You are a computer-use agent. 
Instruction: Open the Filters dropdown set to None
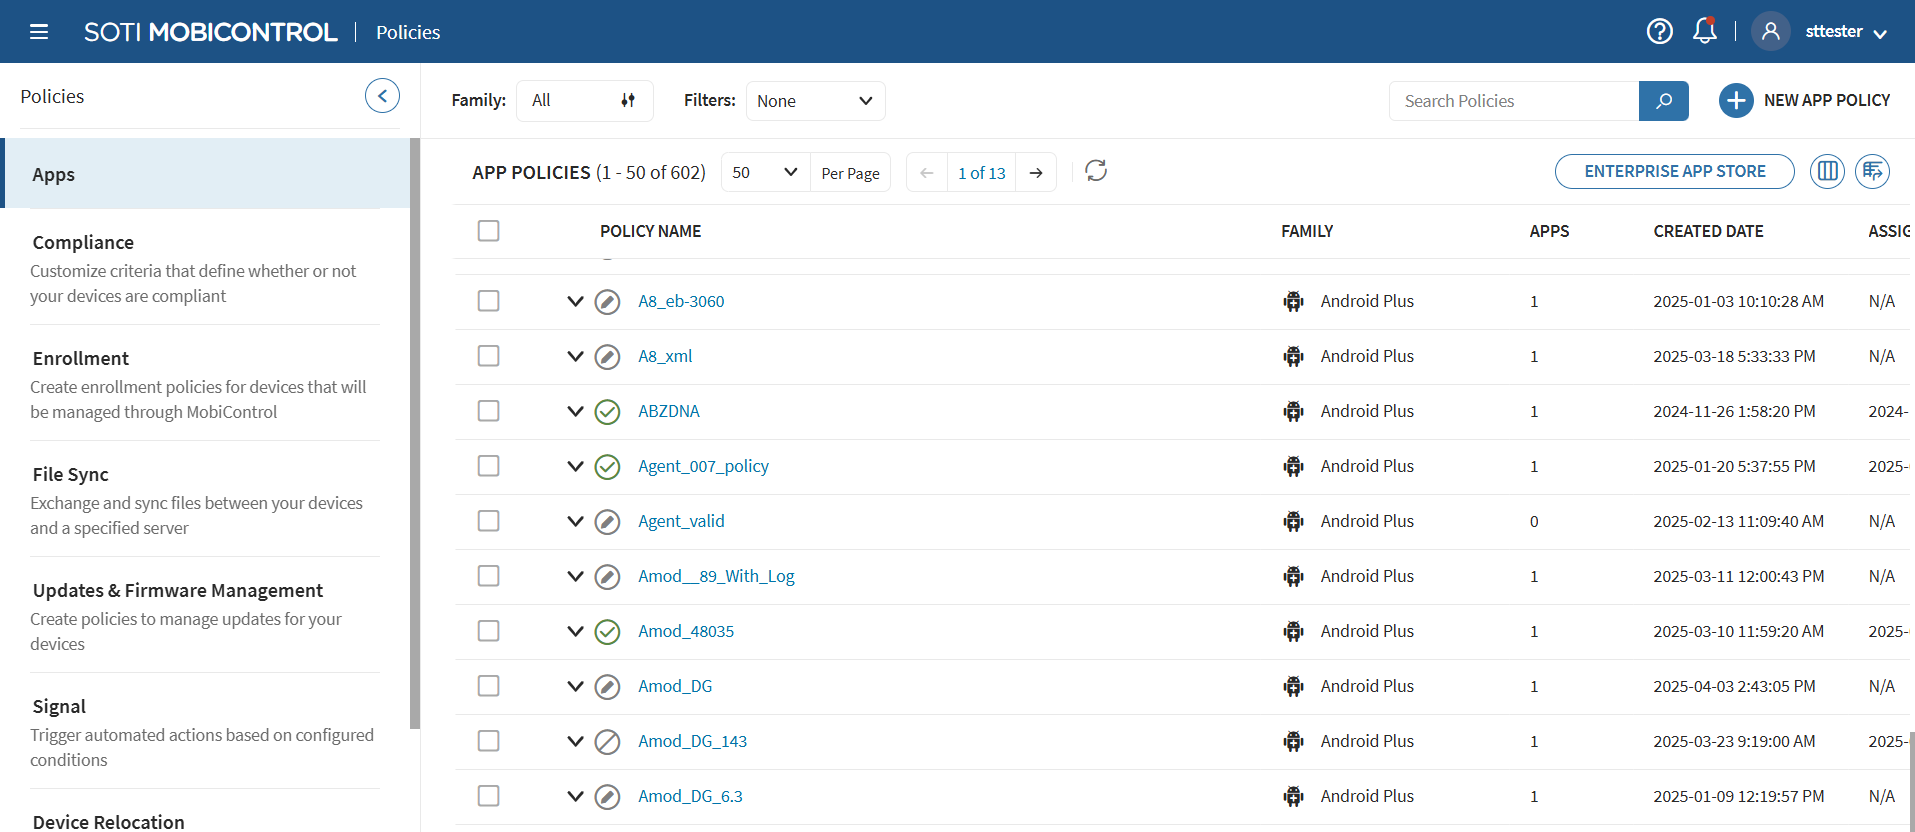(815, 101)
